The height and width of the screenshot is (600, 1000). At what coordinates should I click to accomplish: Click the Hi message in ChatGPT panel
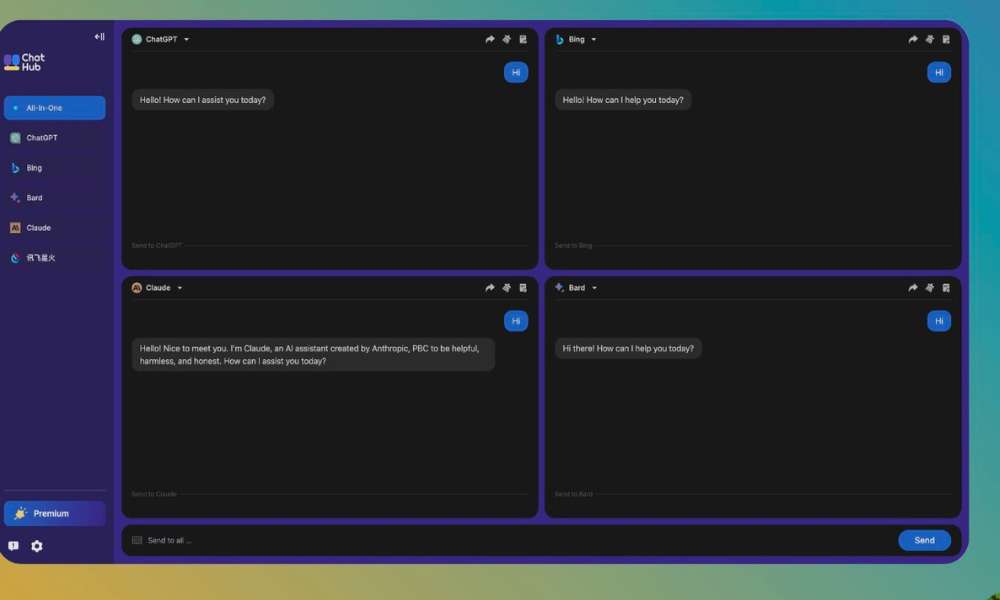point(516,73)
